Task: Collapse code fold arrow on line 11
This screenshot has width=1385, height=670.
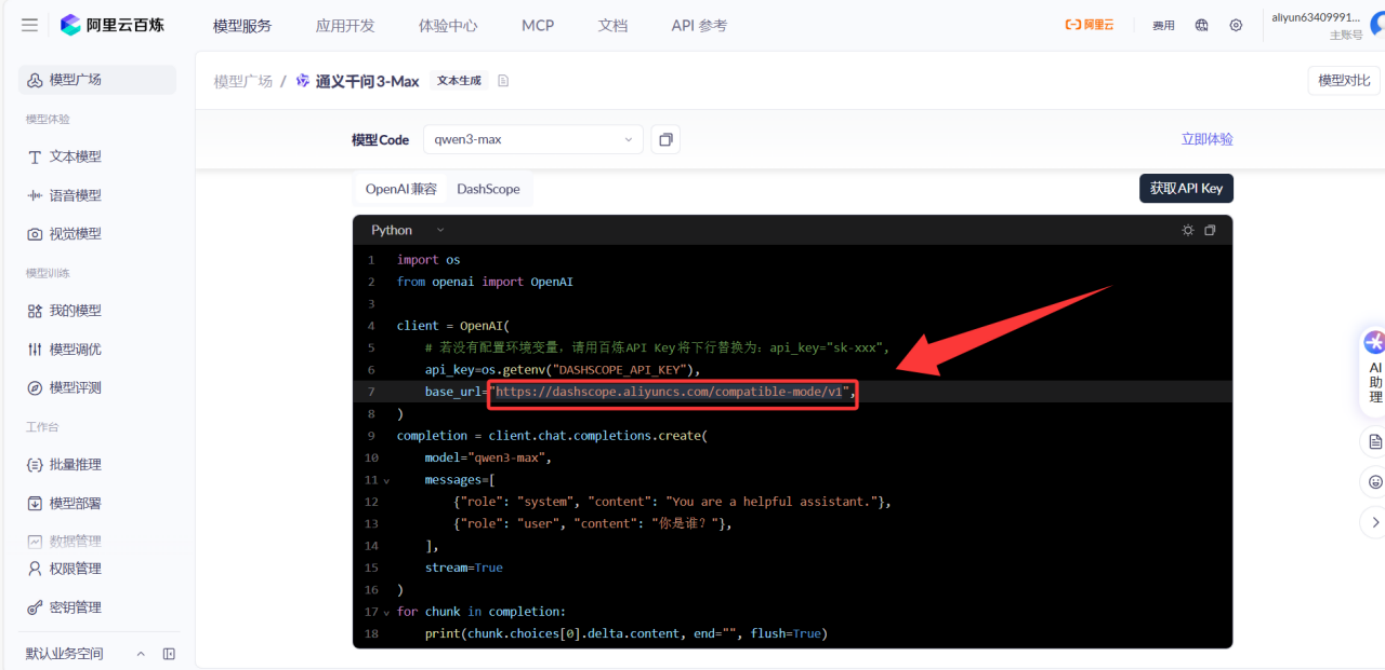Action: click(x=386, y=481)
